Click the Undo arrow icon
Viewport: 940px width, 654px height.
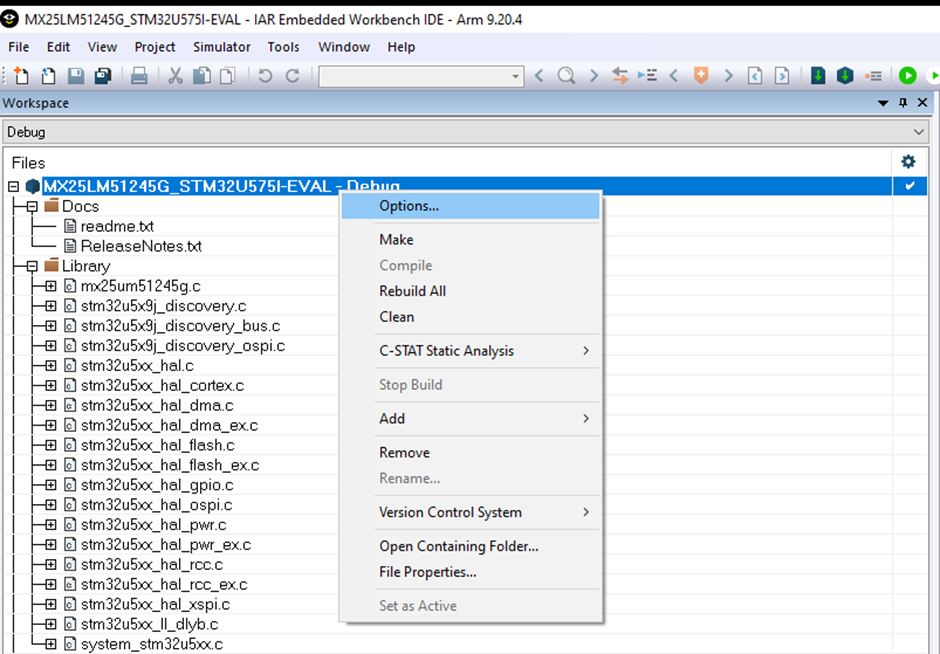tap(265, 76)
